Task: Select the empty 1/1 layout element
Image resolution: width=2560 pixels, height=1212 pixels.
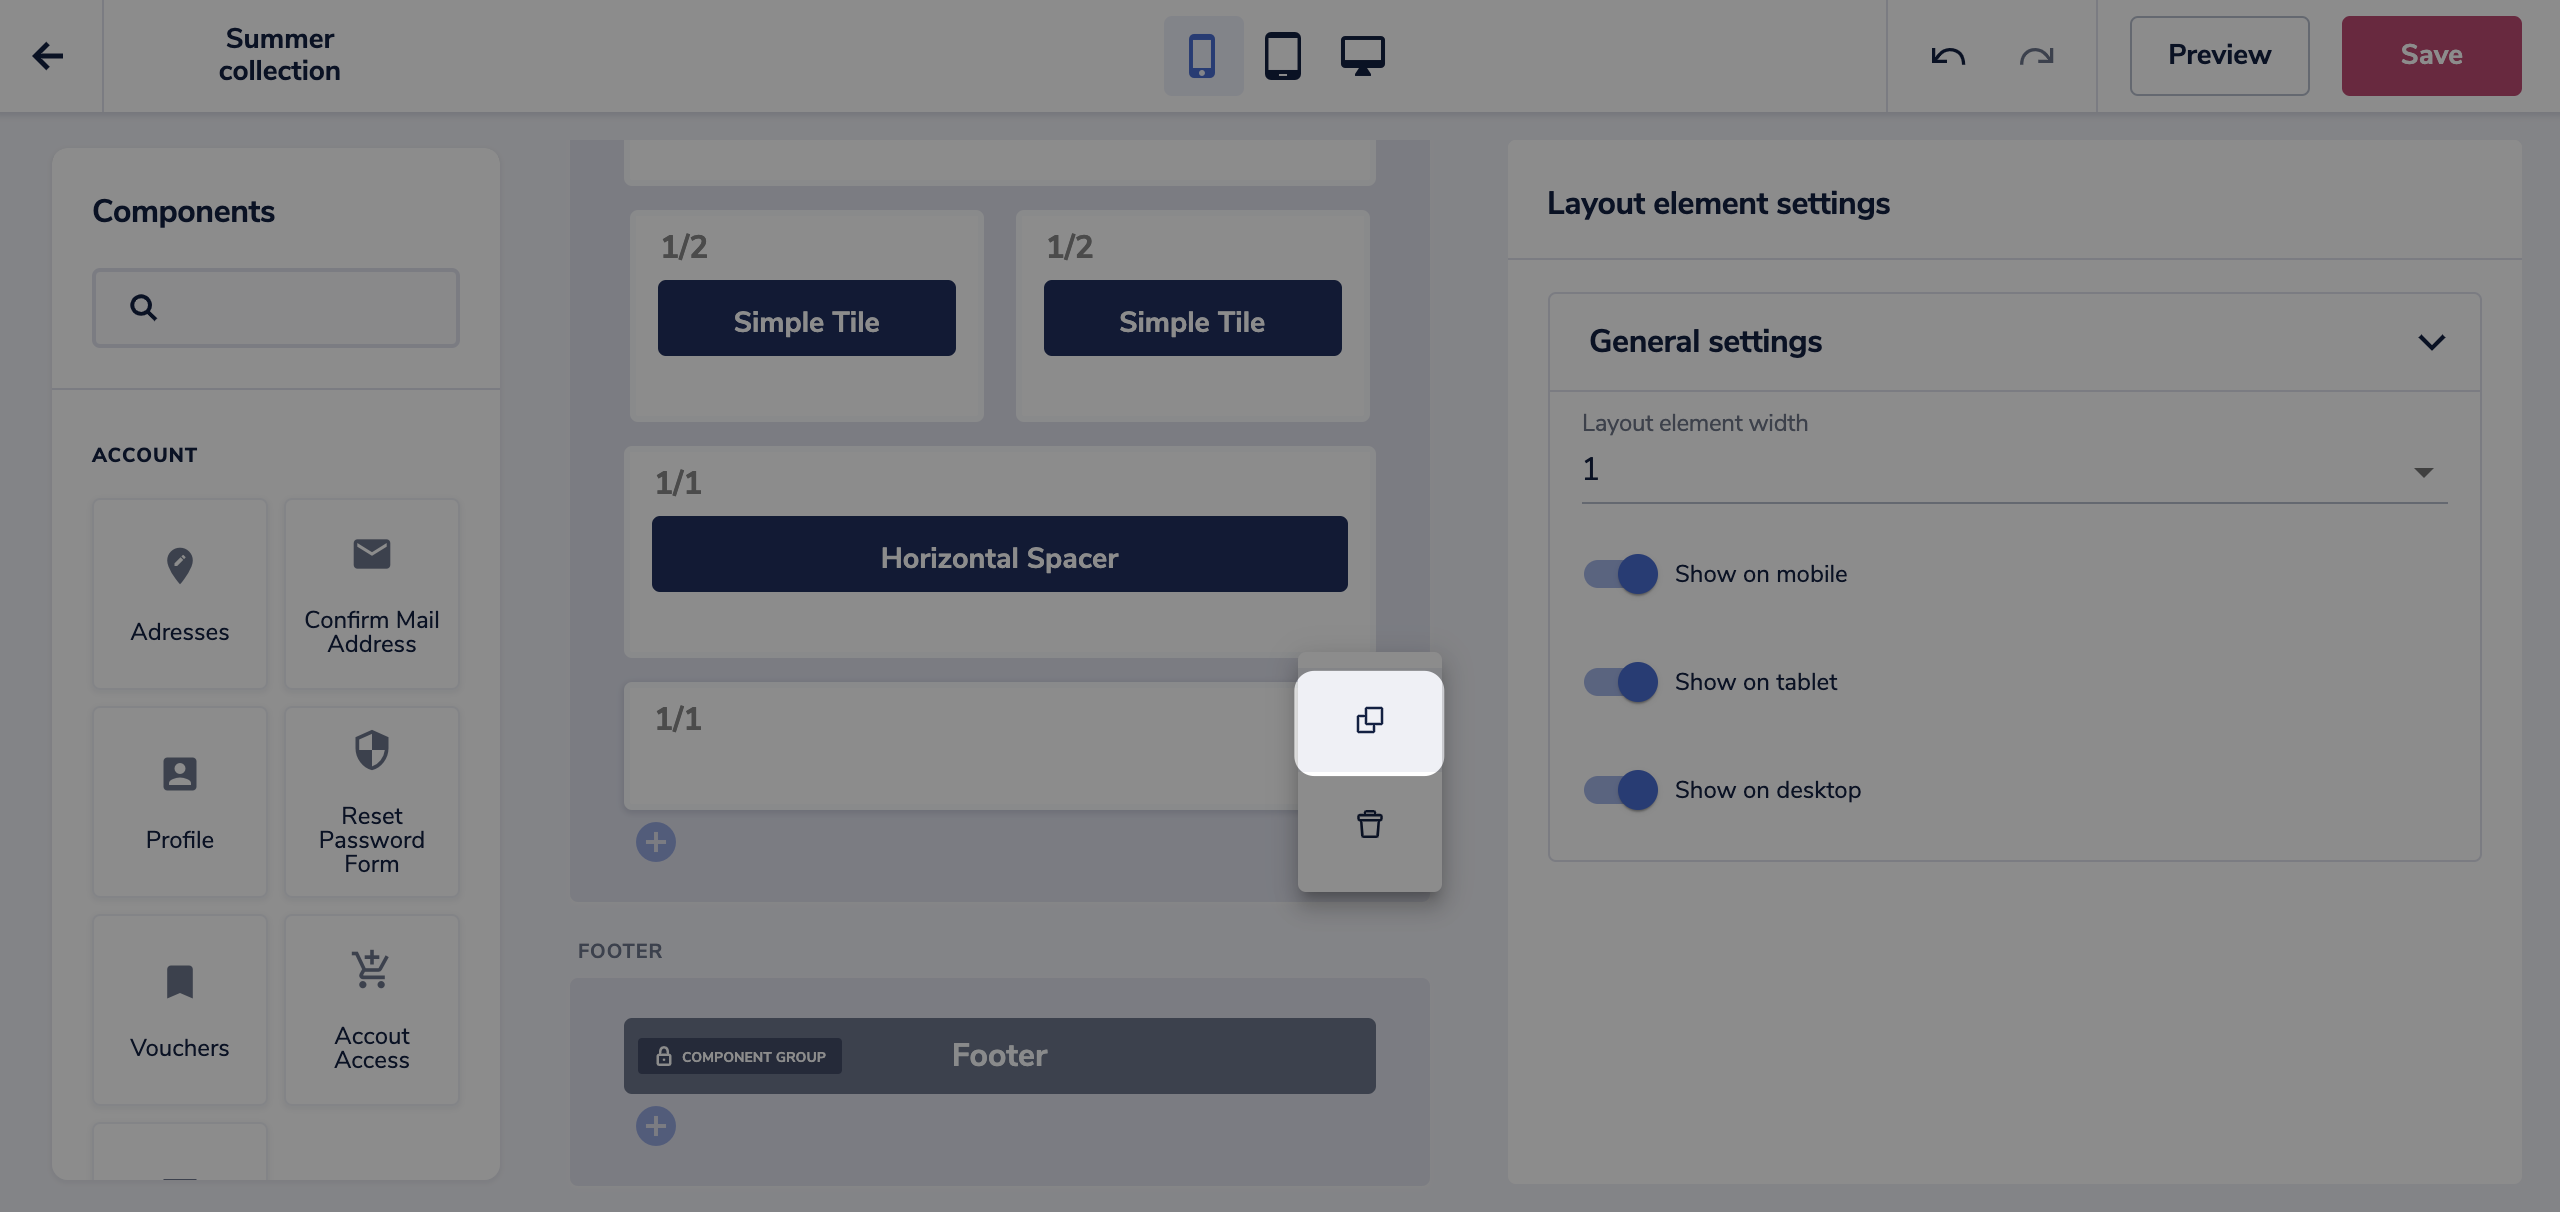Action: tap(960, 746)
